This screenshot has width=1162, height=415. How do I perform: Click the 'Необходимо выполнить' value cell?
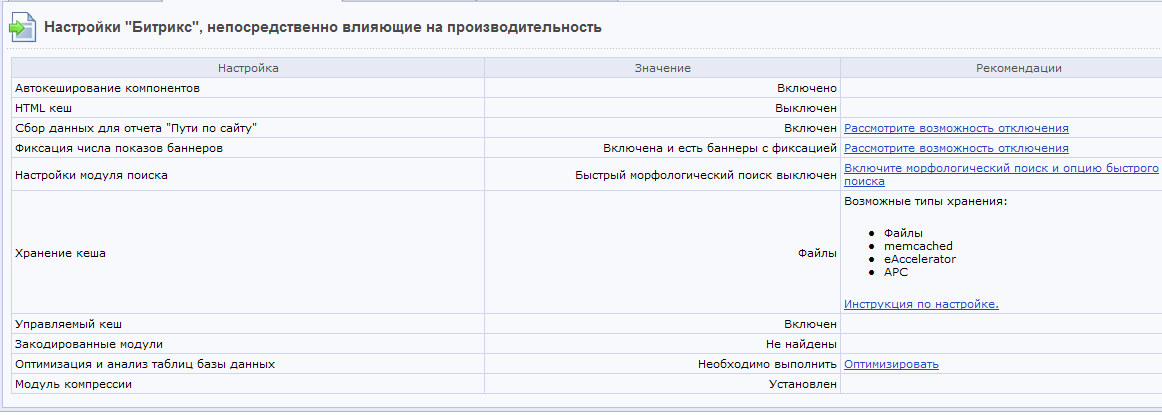coord(663,364)
